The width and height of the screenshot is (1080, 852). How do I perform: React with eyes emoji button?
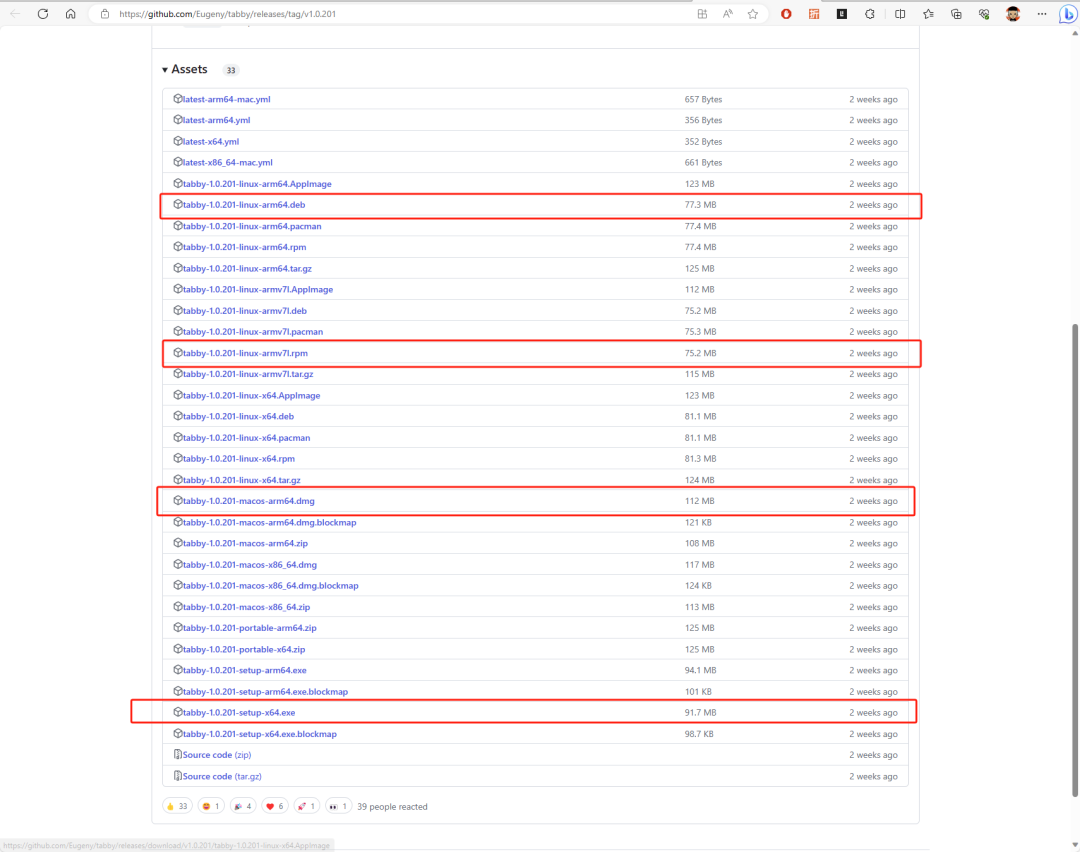pos(338,806)
